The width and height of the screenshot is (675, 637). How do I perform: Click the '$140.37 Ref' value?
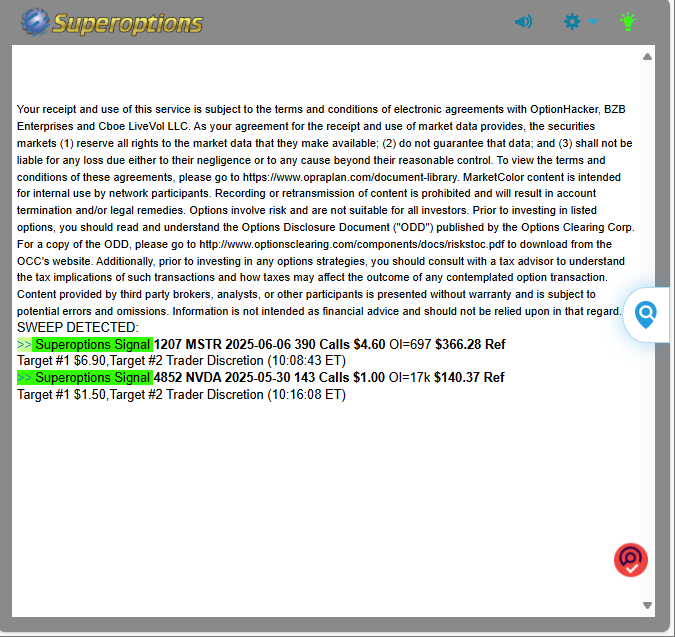point(469,377)
